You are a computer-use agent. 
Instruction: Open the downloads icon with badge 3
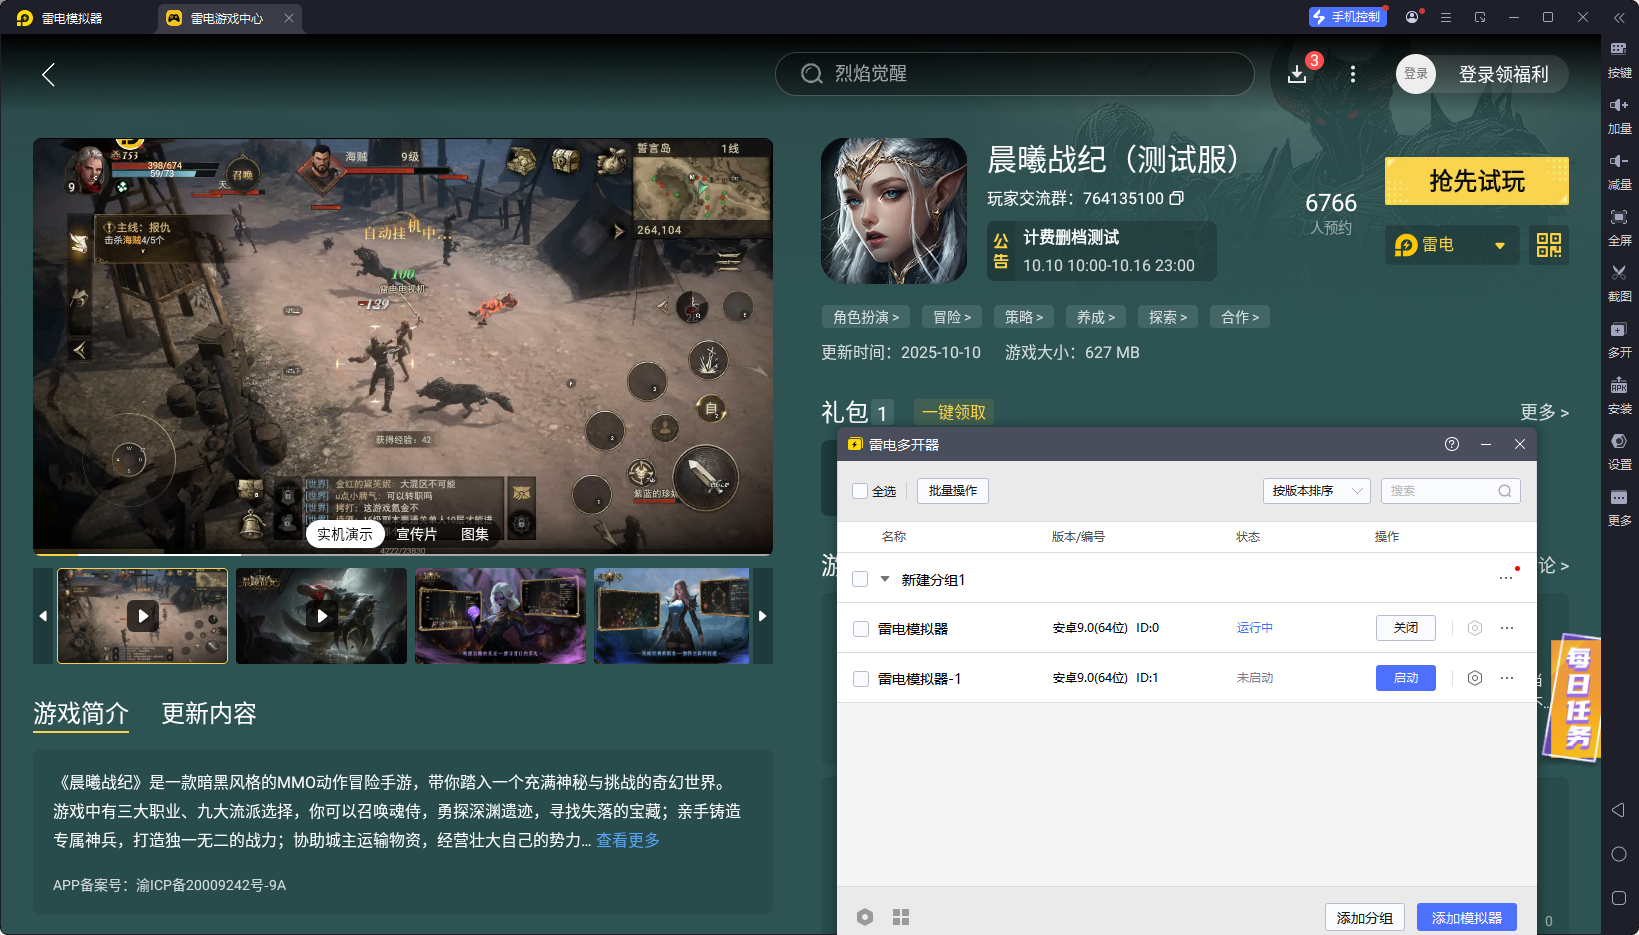click(x=1297, y=74)
